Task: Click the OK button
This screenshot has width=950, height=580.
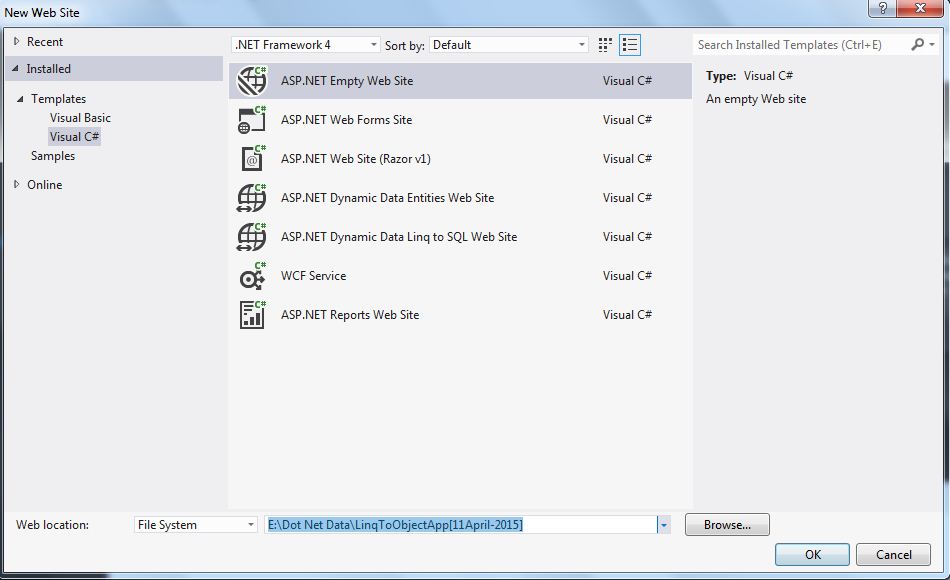Action: 812,555
